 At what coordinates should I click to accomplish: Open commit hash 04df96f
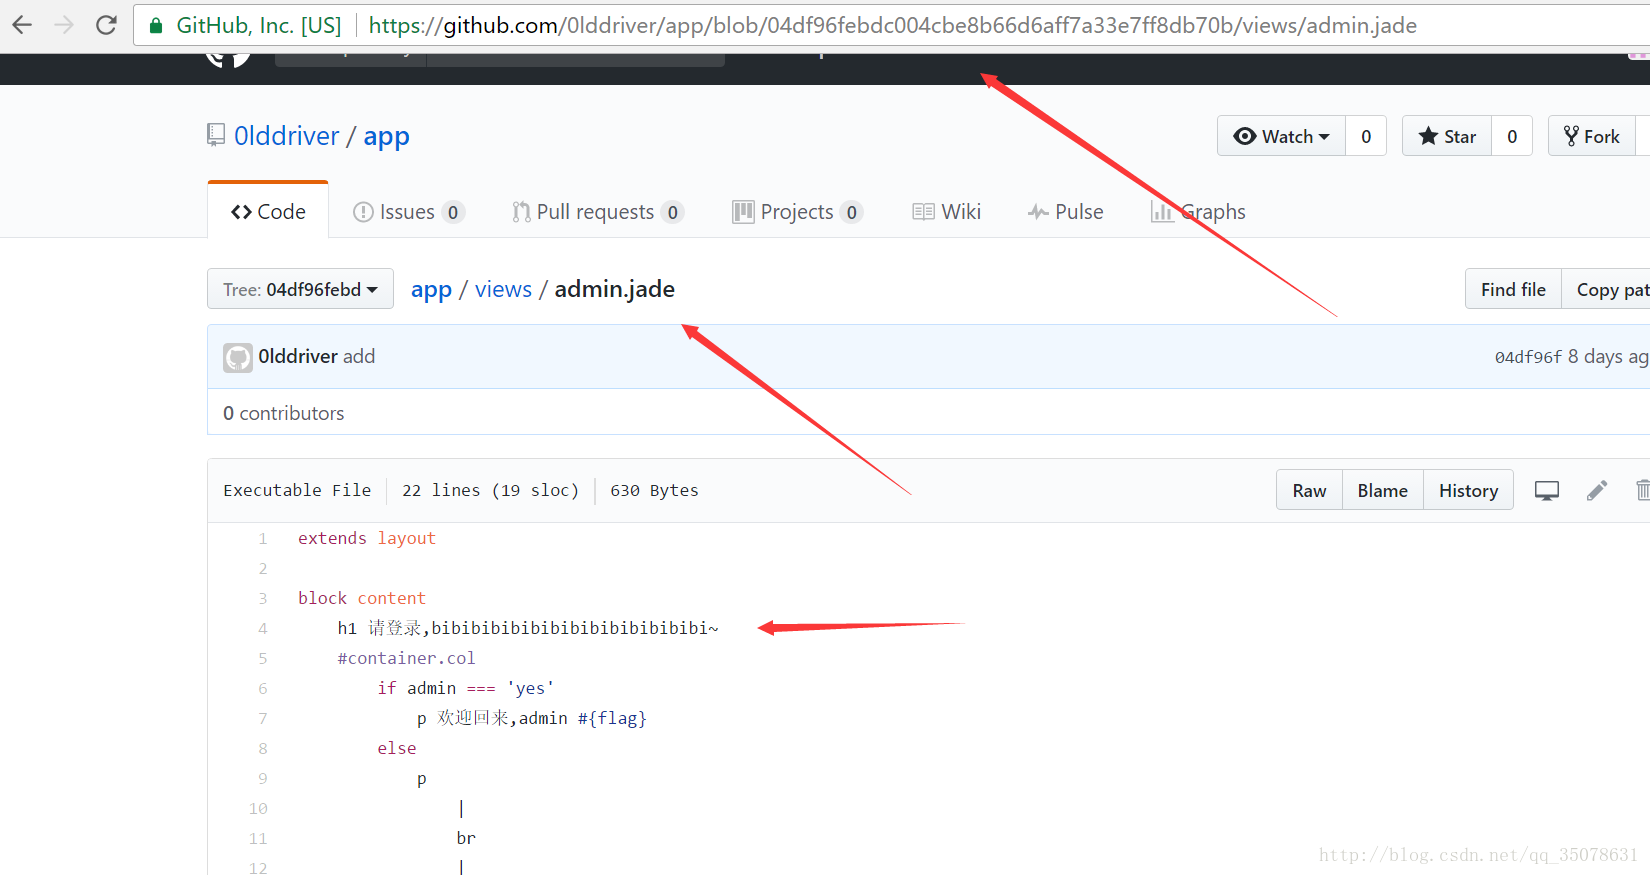1528,357
